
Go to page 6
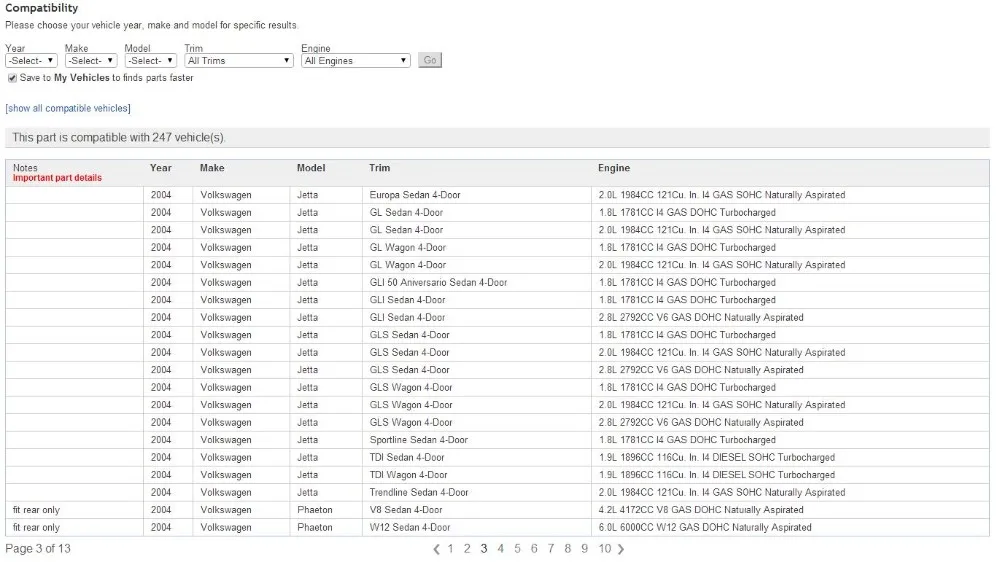pos(534,549)
